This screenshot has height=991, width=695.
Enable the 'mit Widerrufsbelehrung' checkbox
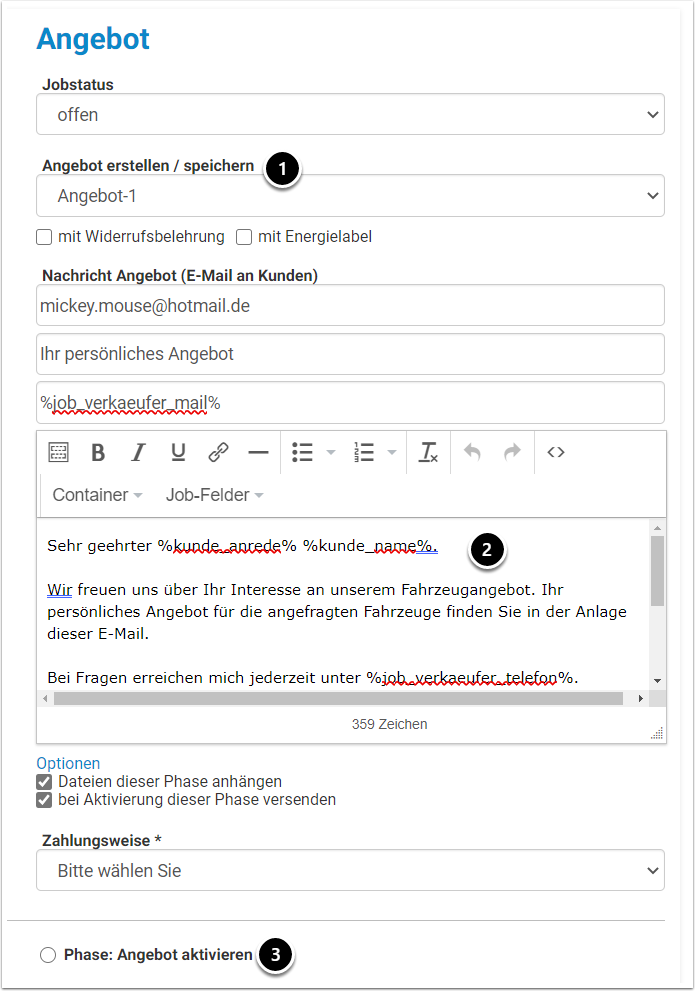pyautogui.click(x=44, y=237)
